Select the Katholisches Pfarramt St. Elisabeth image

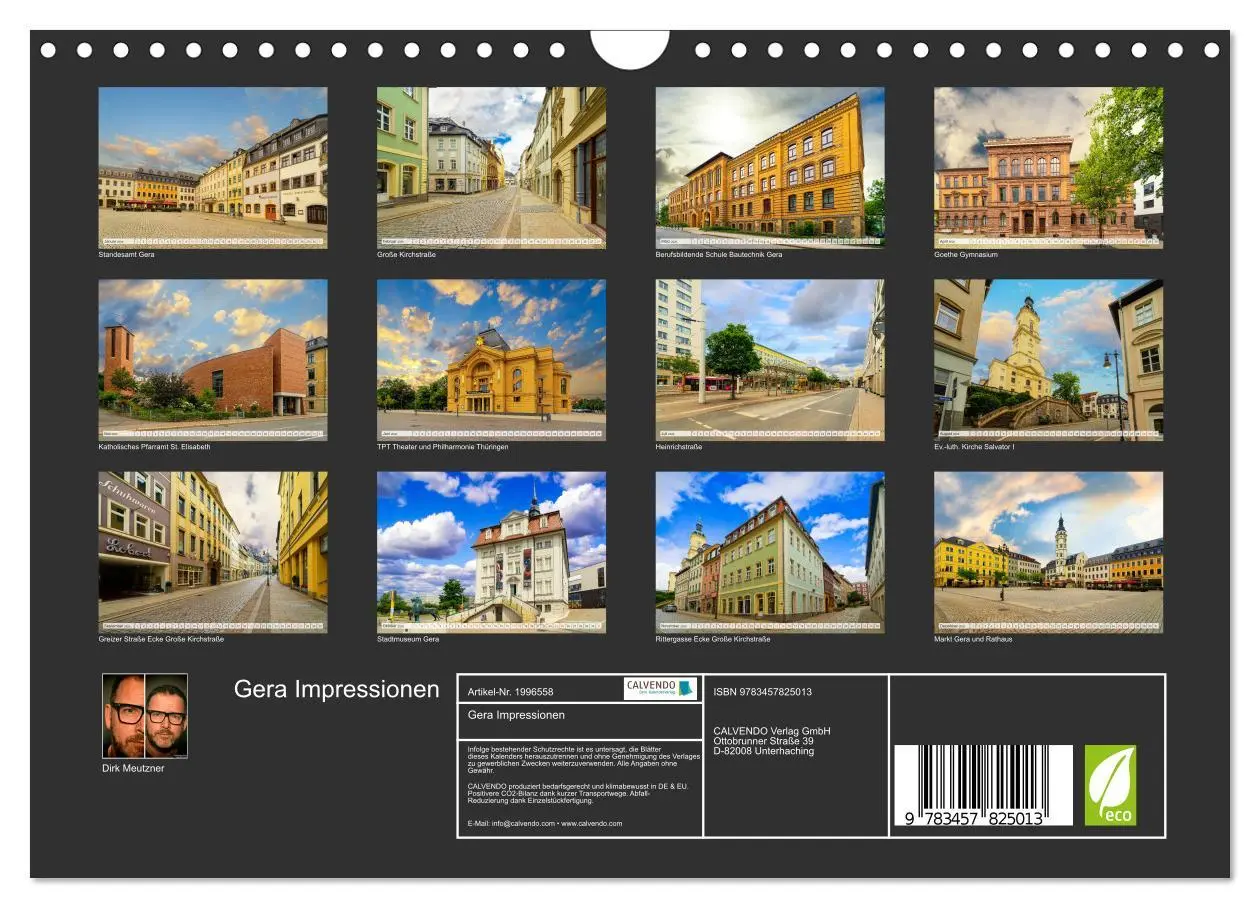coord(214,360)
